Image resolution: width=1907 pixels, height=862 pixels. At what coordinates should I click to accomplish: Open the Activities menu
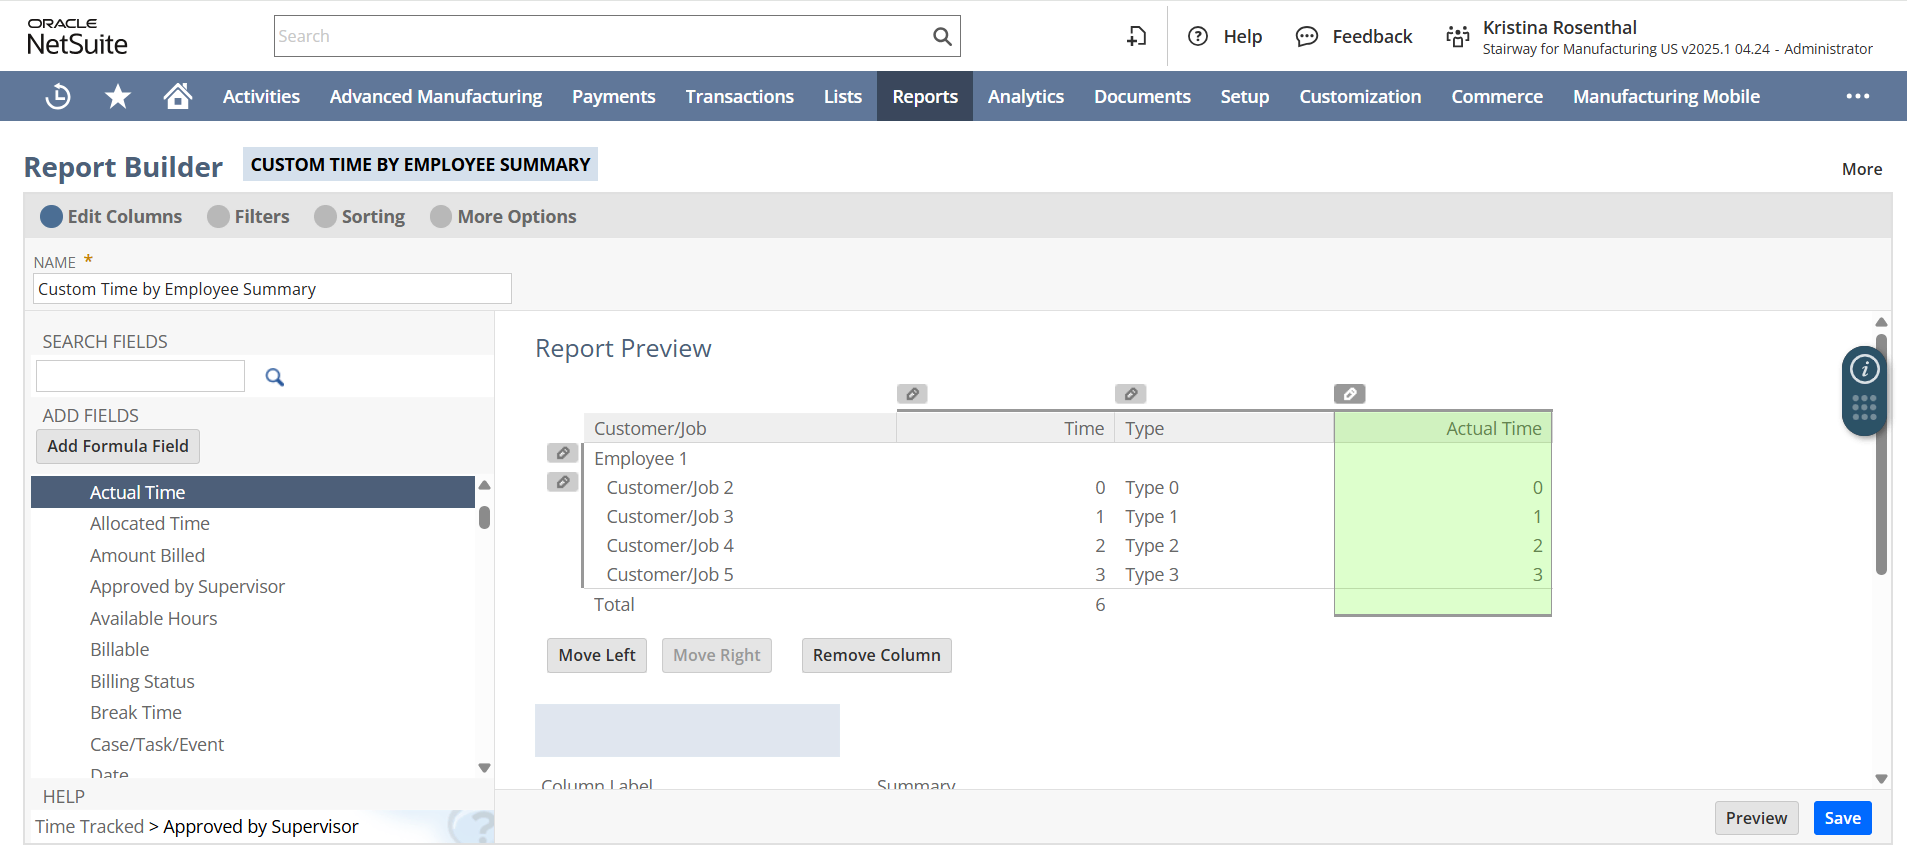click(261, 96)
